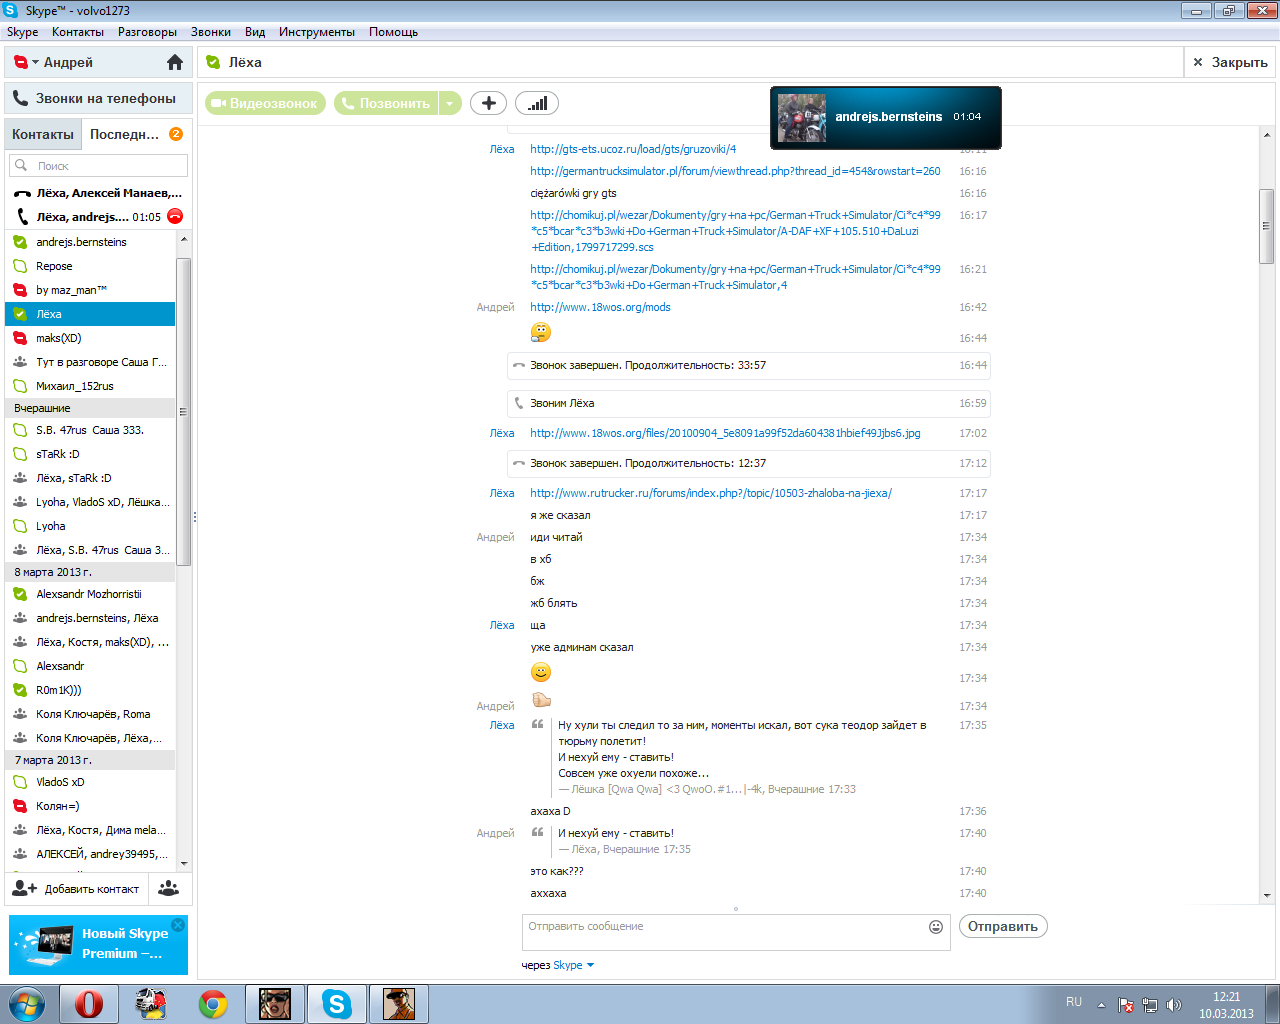1280x1024 pixels.
Task: Select contact Repose
Action: click(x=91, y=266)
